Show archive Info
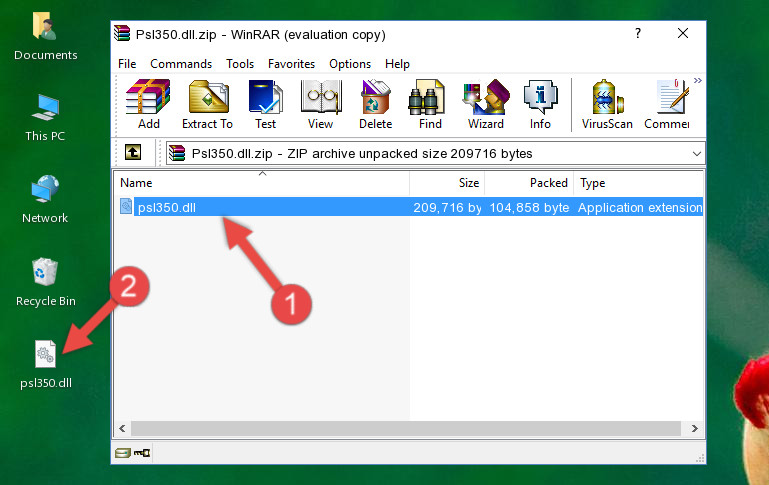Screen dimensions: 769x485 [540, 104]
